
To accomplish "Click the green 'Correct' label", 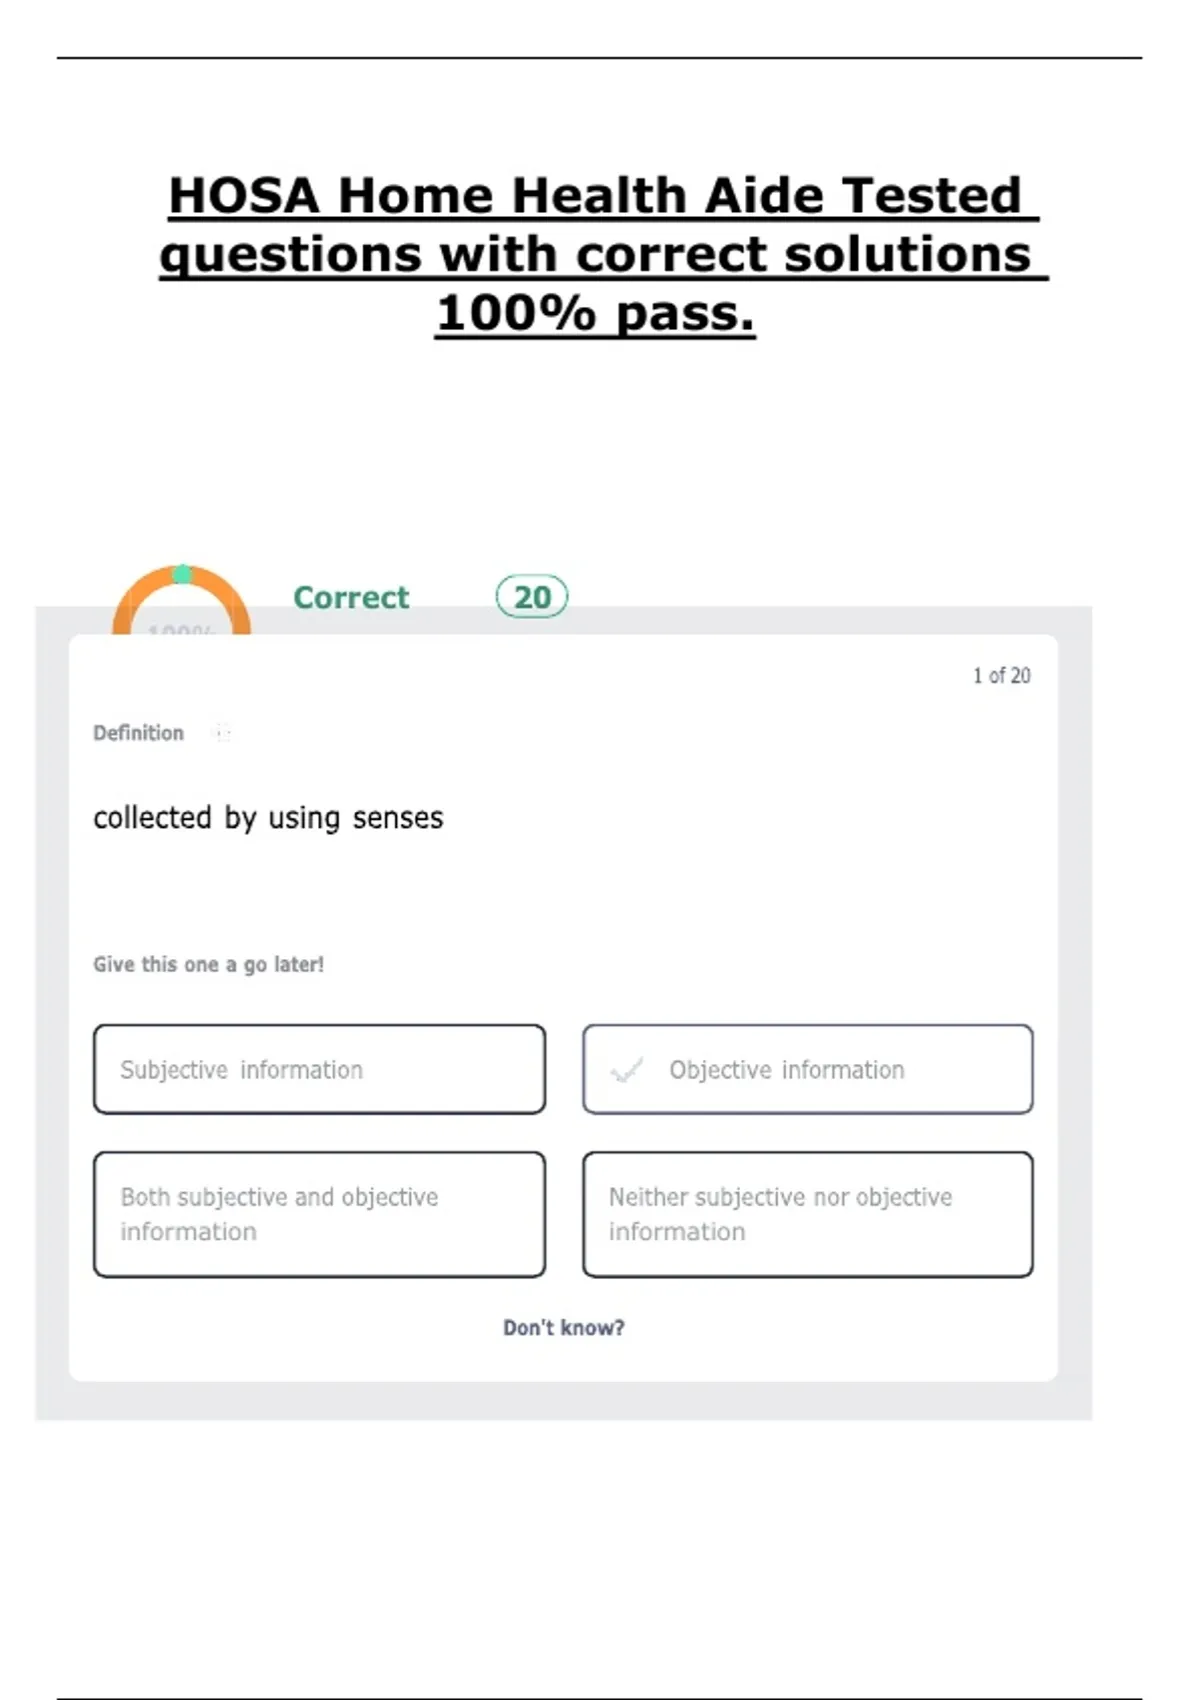I will (x=351, y=598).
